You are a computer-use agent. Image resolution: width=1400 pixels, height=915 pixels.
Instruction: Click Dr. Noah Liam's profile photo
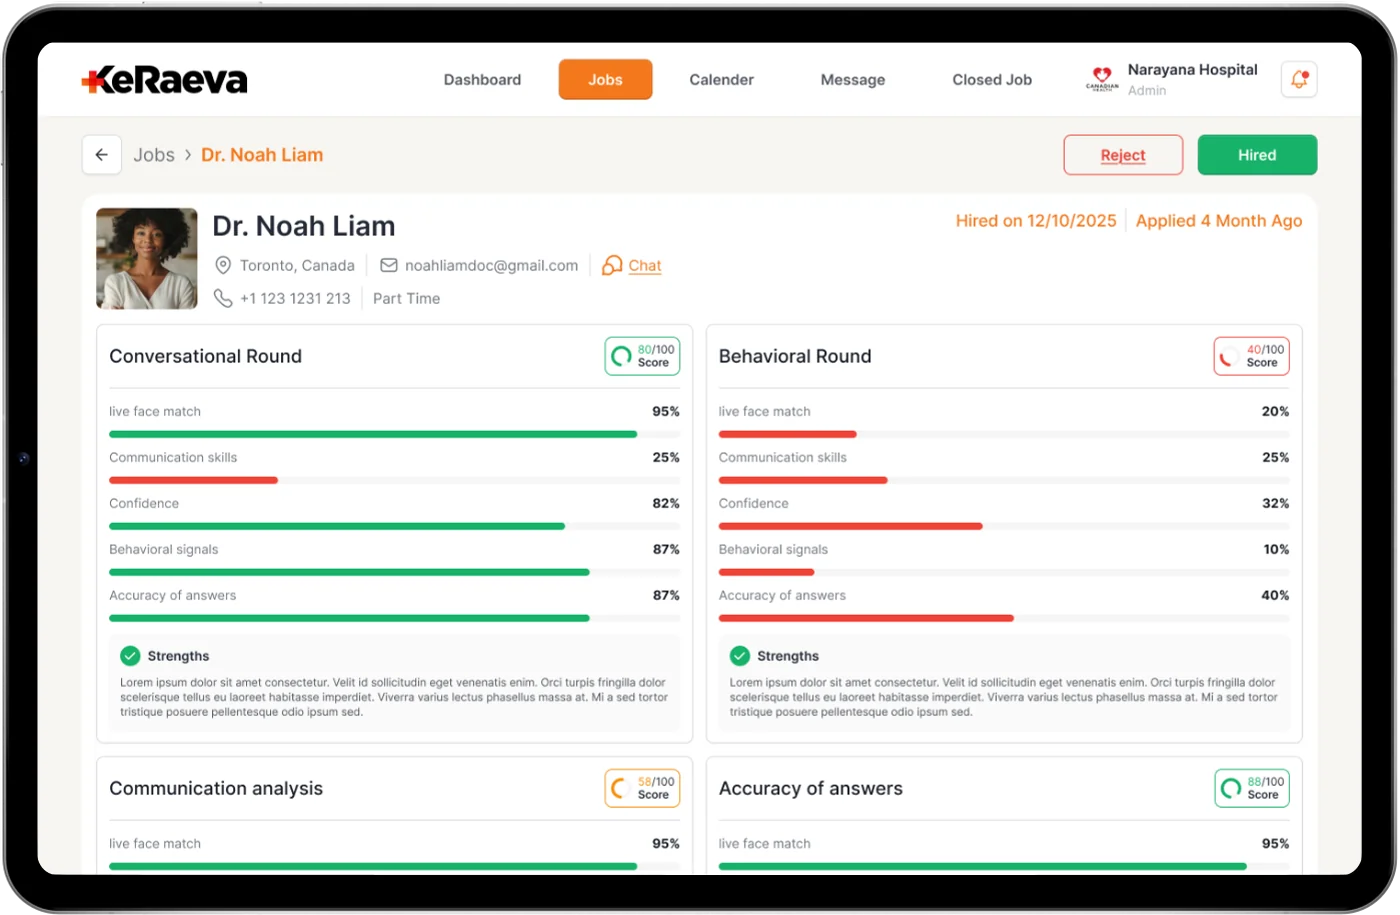tap(147, 258)
